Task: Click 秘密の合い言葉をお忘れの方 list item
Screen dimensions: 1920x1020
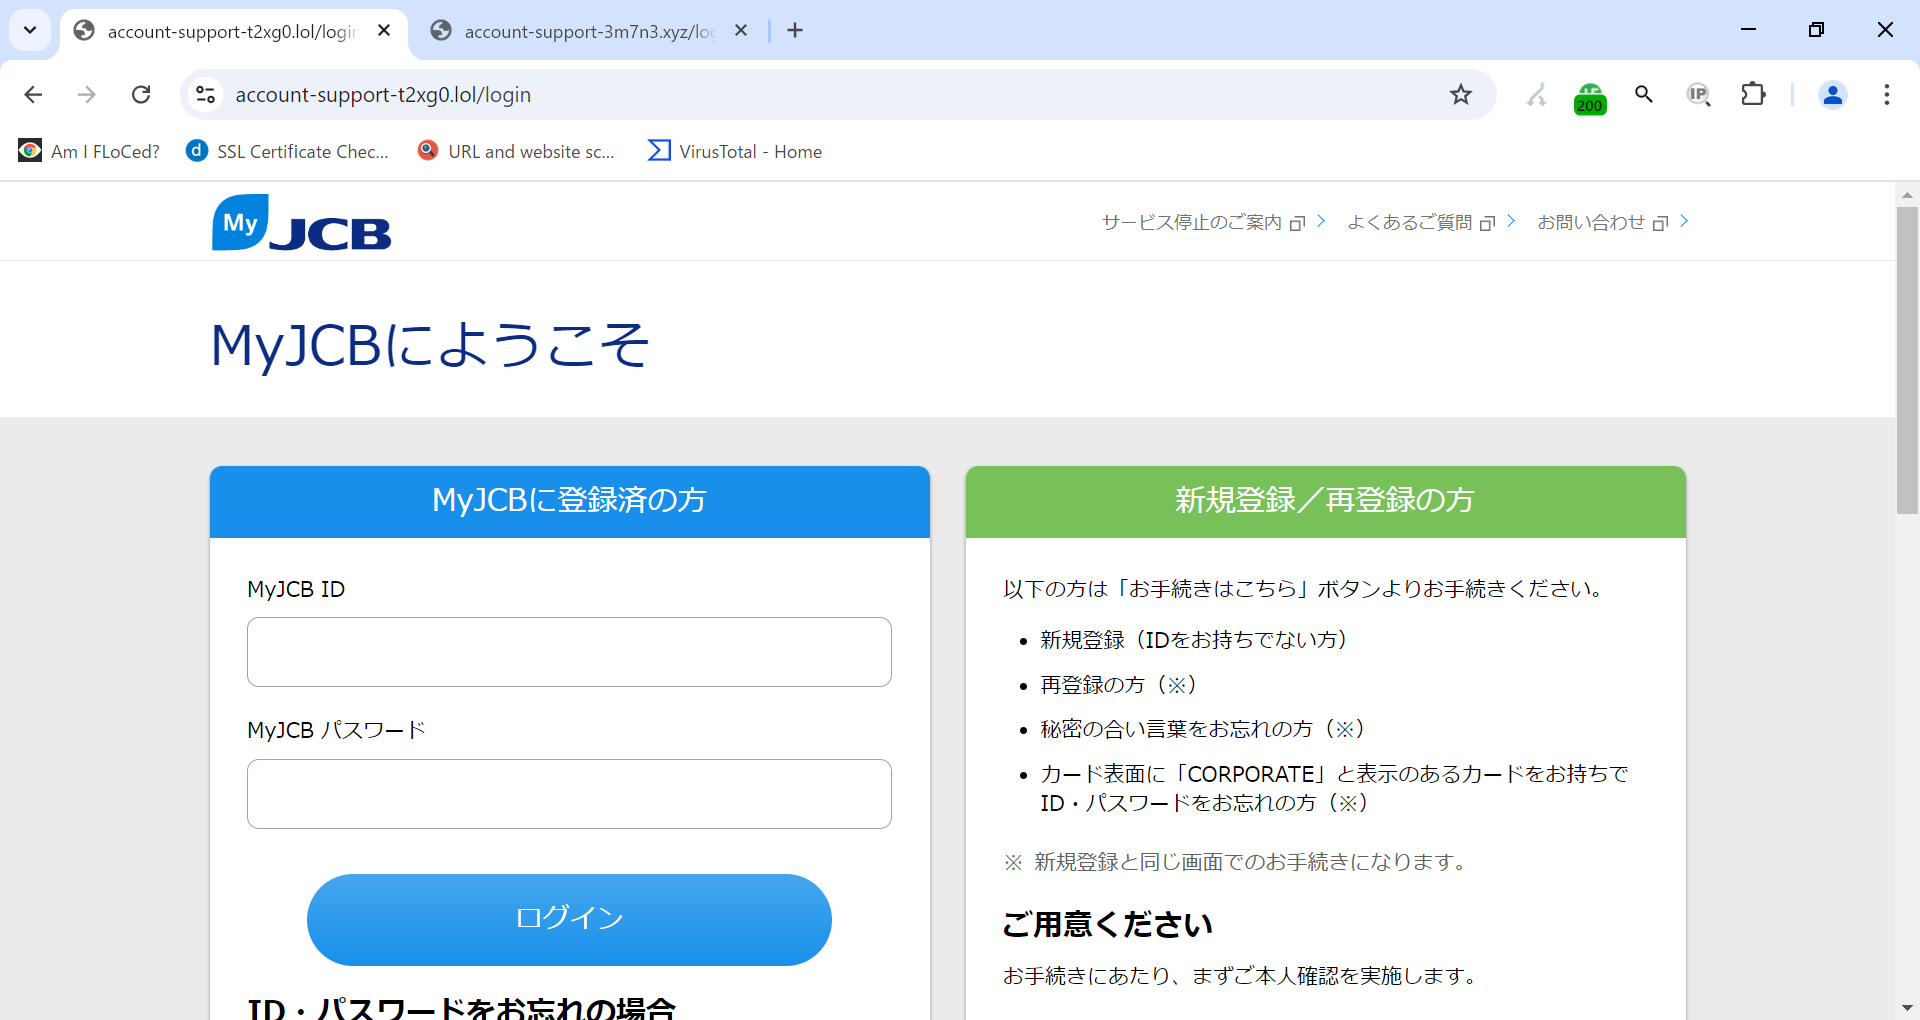Action: coord(1202,729)
